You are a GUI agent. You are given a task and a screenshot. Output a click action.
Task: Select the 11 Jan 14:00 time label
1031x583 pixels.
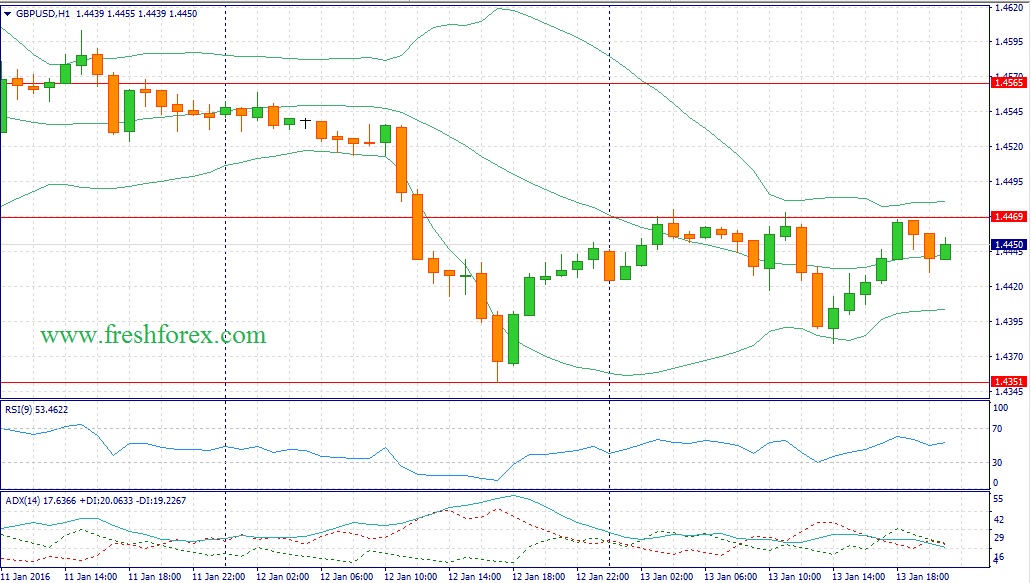(x=91, y=576)
